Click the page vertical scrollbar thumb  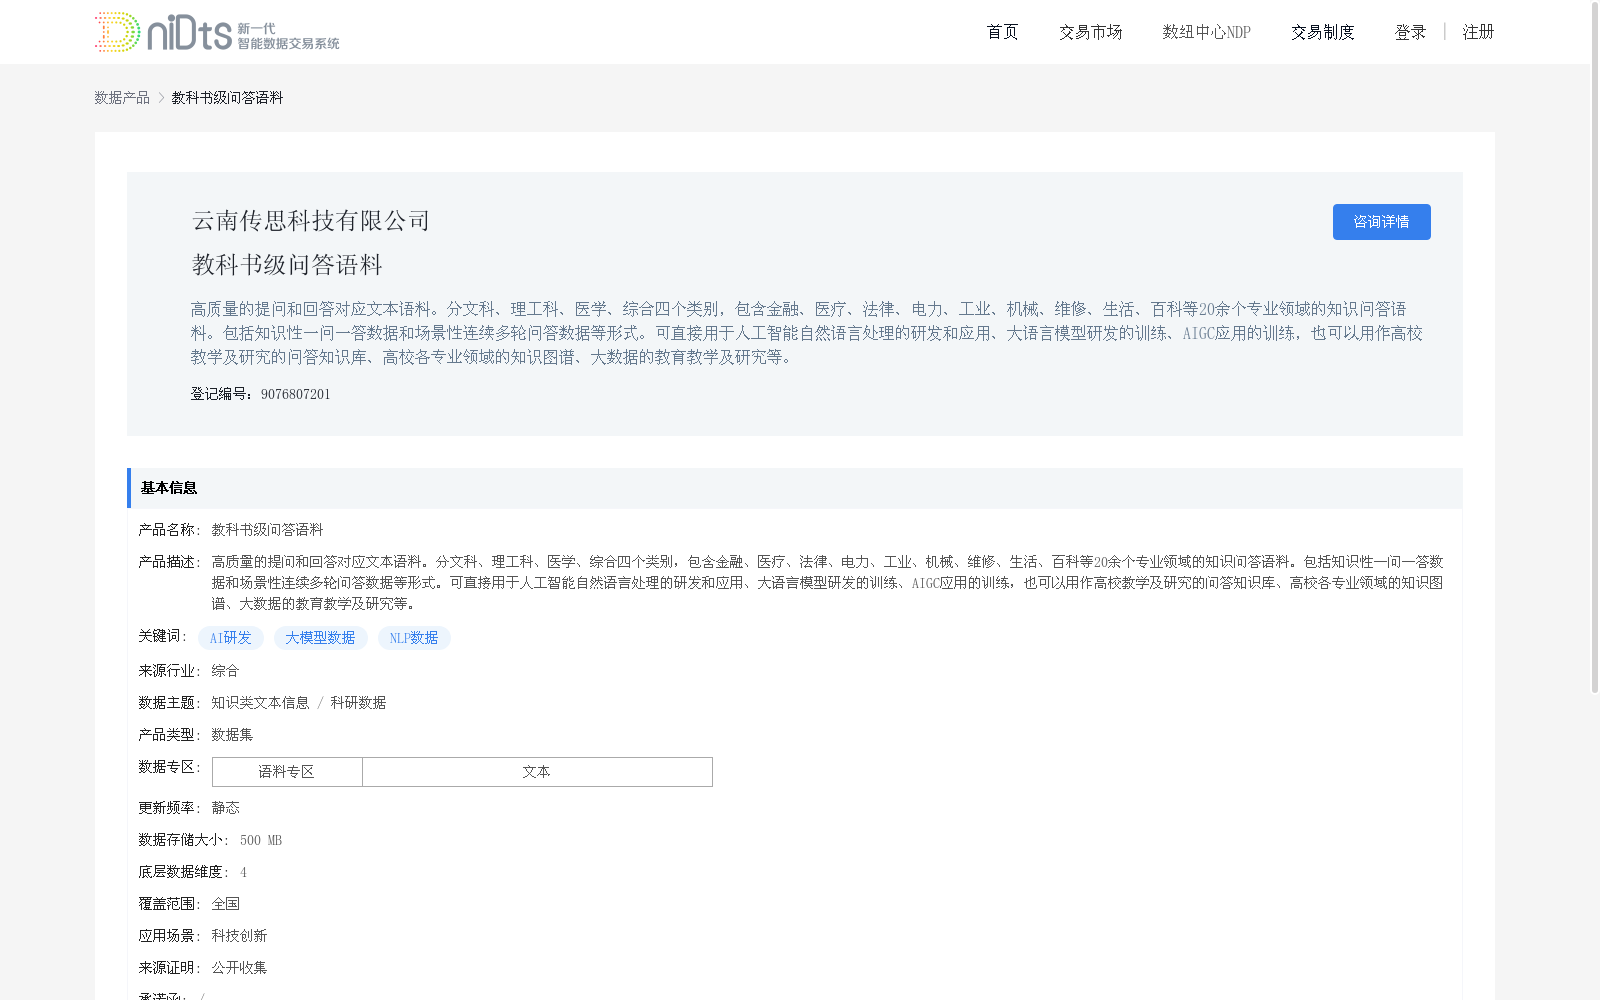[1595, 347]
